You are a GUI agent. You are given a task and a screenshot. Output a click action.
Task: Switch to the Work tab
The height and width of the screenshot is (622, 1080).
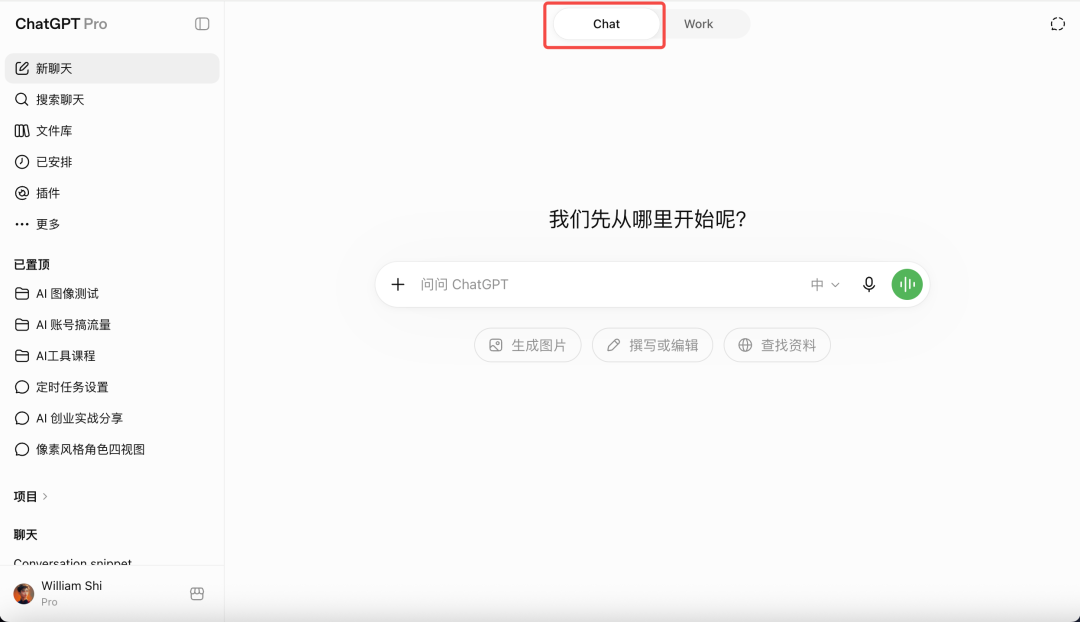698,24
